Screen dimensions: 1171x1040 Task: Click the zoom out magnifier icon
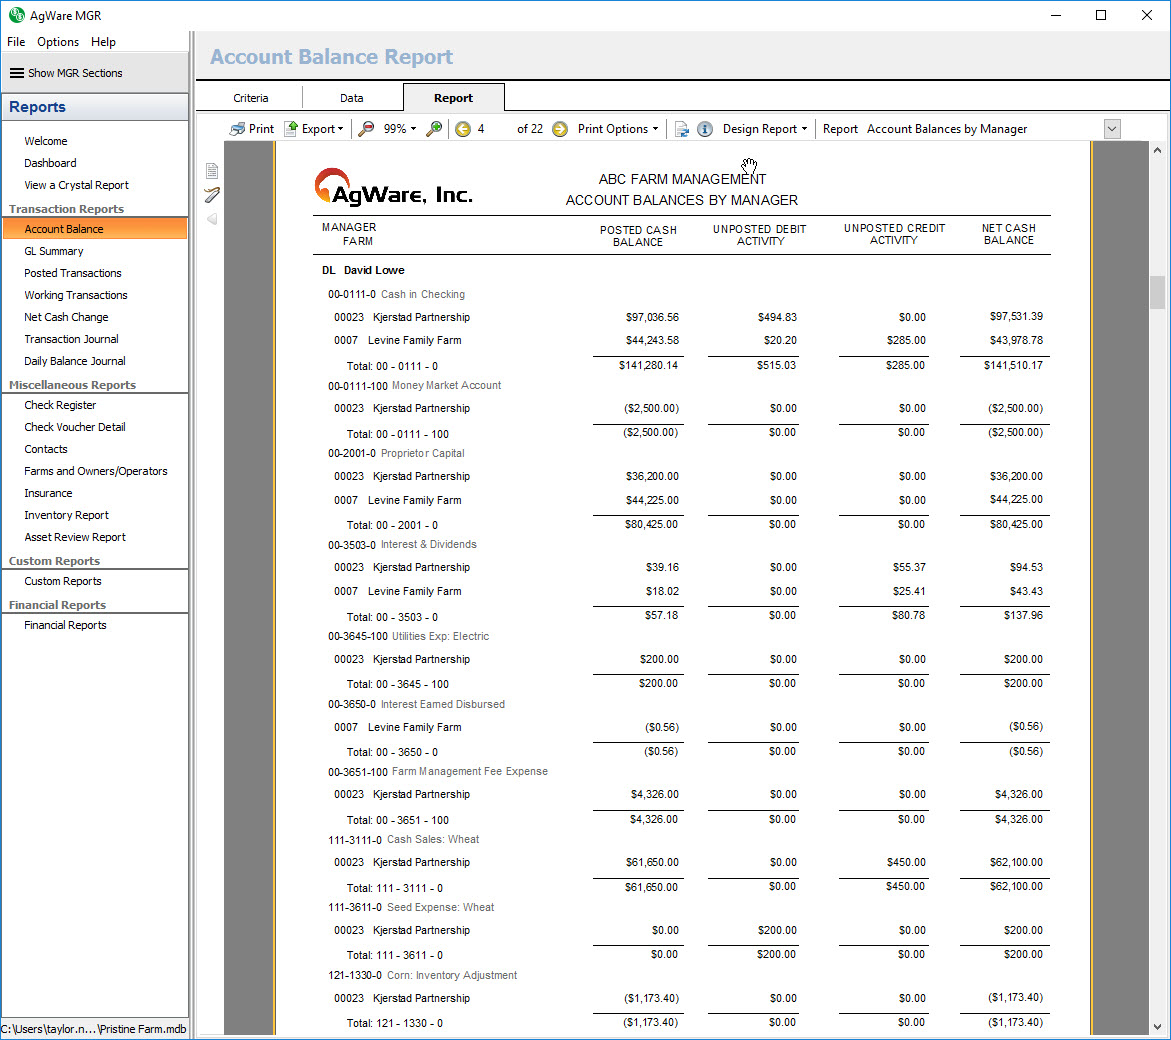[366, 129]
